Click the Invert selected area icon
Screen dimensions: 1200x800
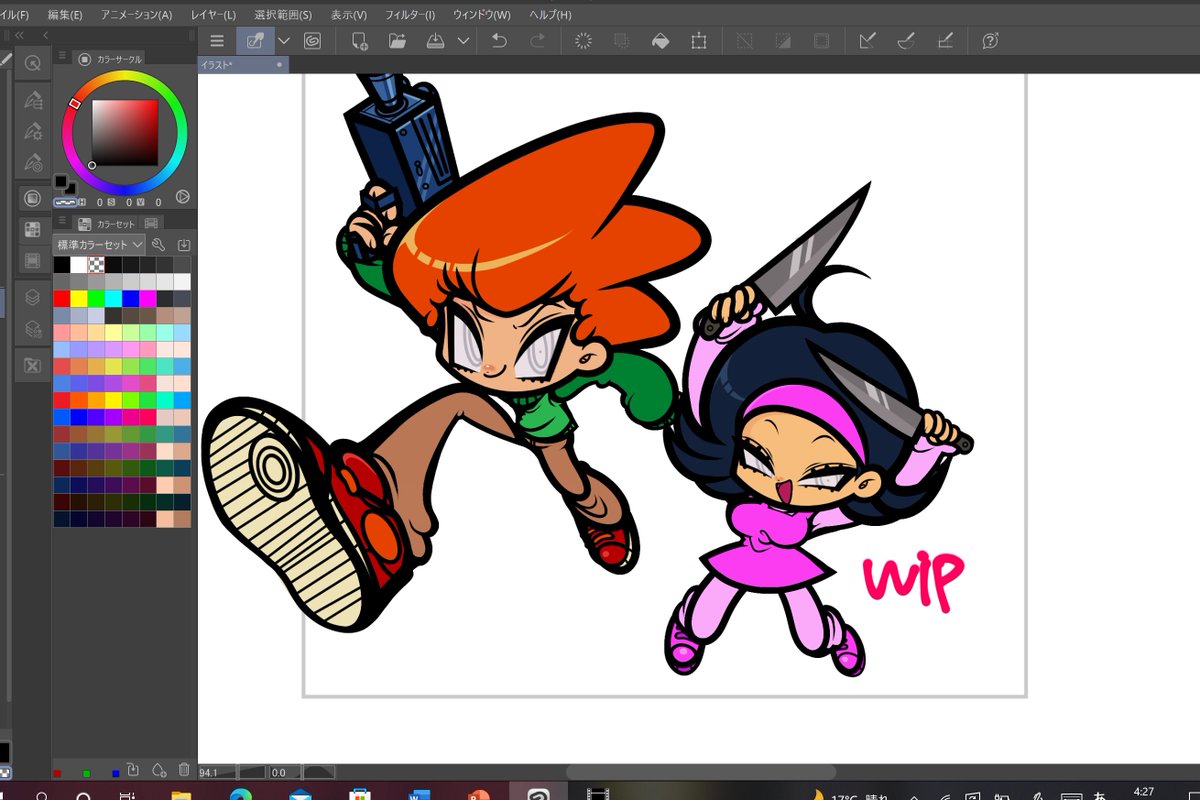(782, 41)
